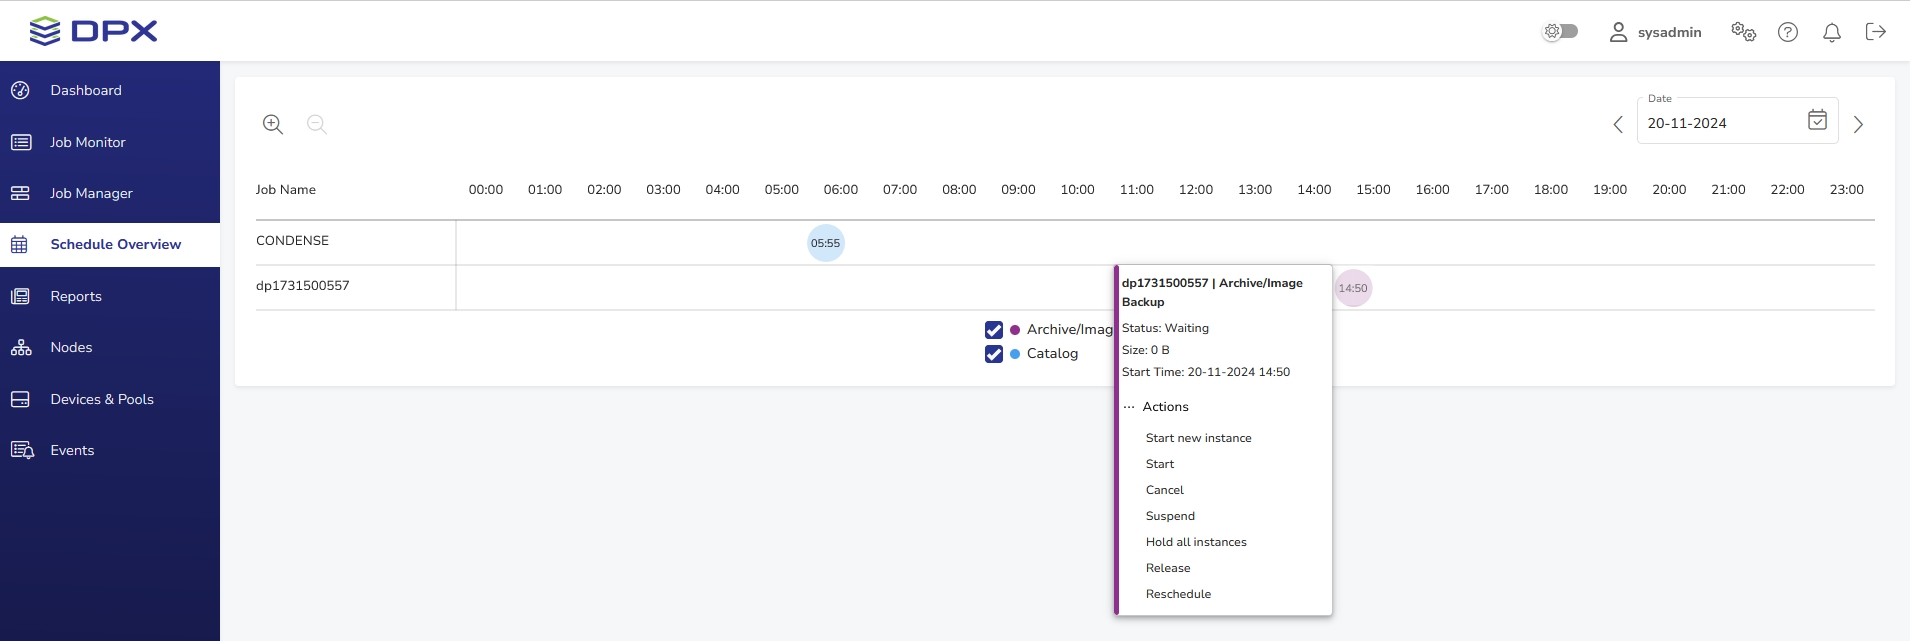Click the 05:55 CONDENSE timeline marker
This screenshot has height=641, width=1910.
(825, 243)
